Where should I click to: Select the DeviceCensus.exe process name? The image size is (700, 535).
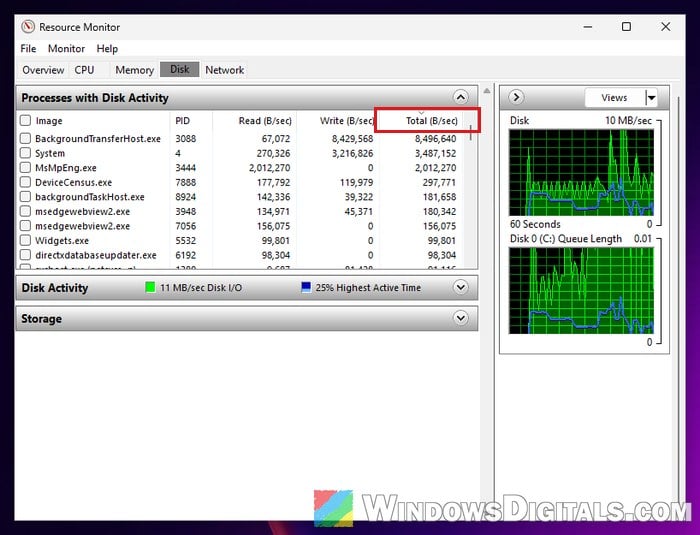point(73,182)
